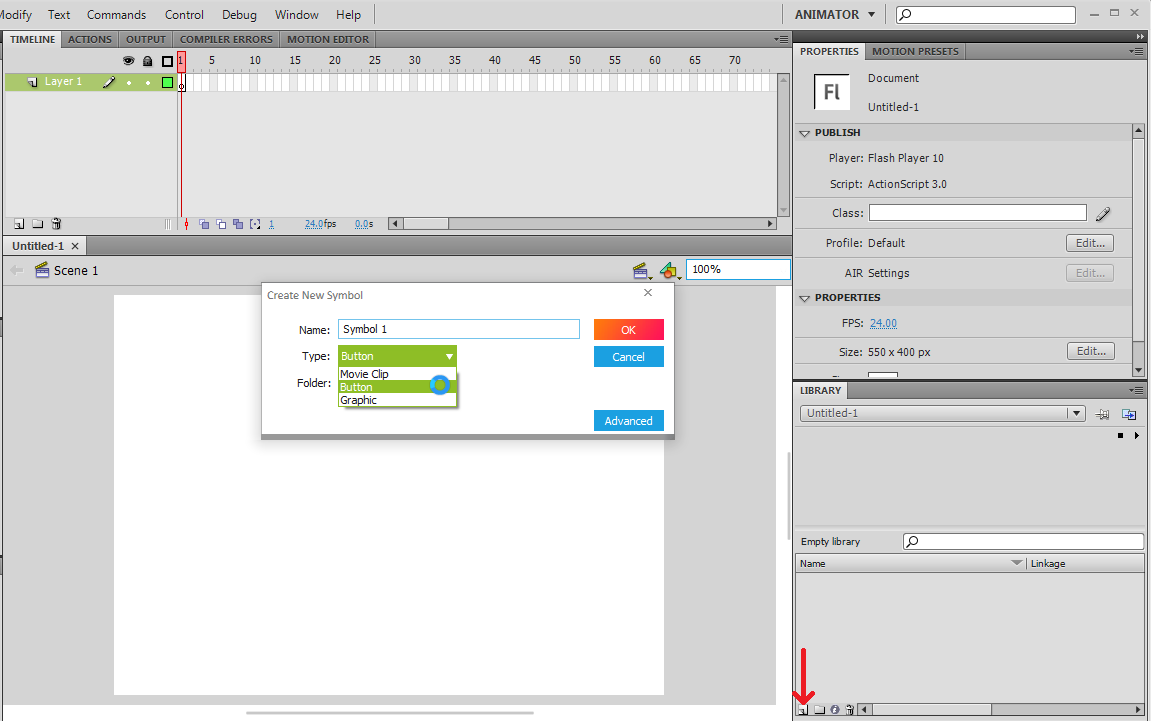Open Library item properties info icon

(x=835, y=710)
